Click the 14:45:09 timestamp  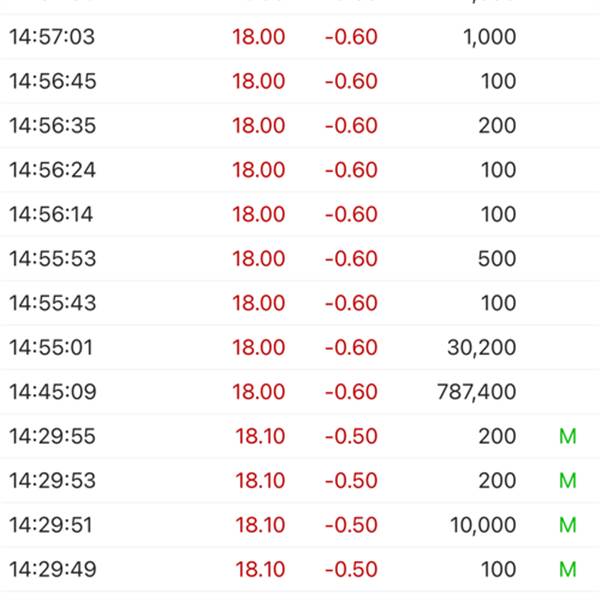(x=52, y=392)
